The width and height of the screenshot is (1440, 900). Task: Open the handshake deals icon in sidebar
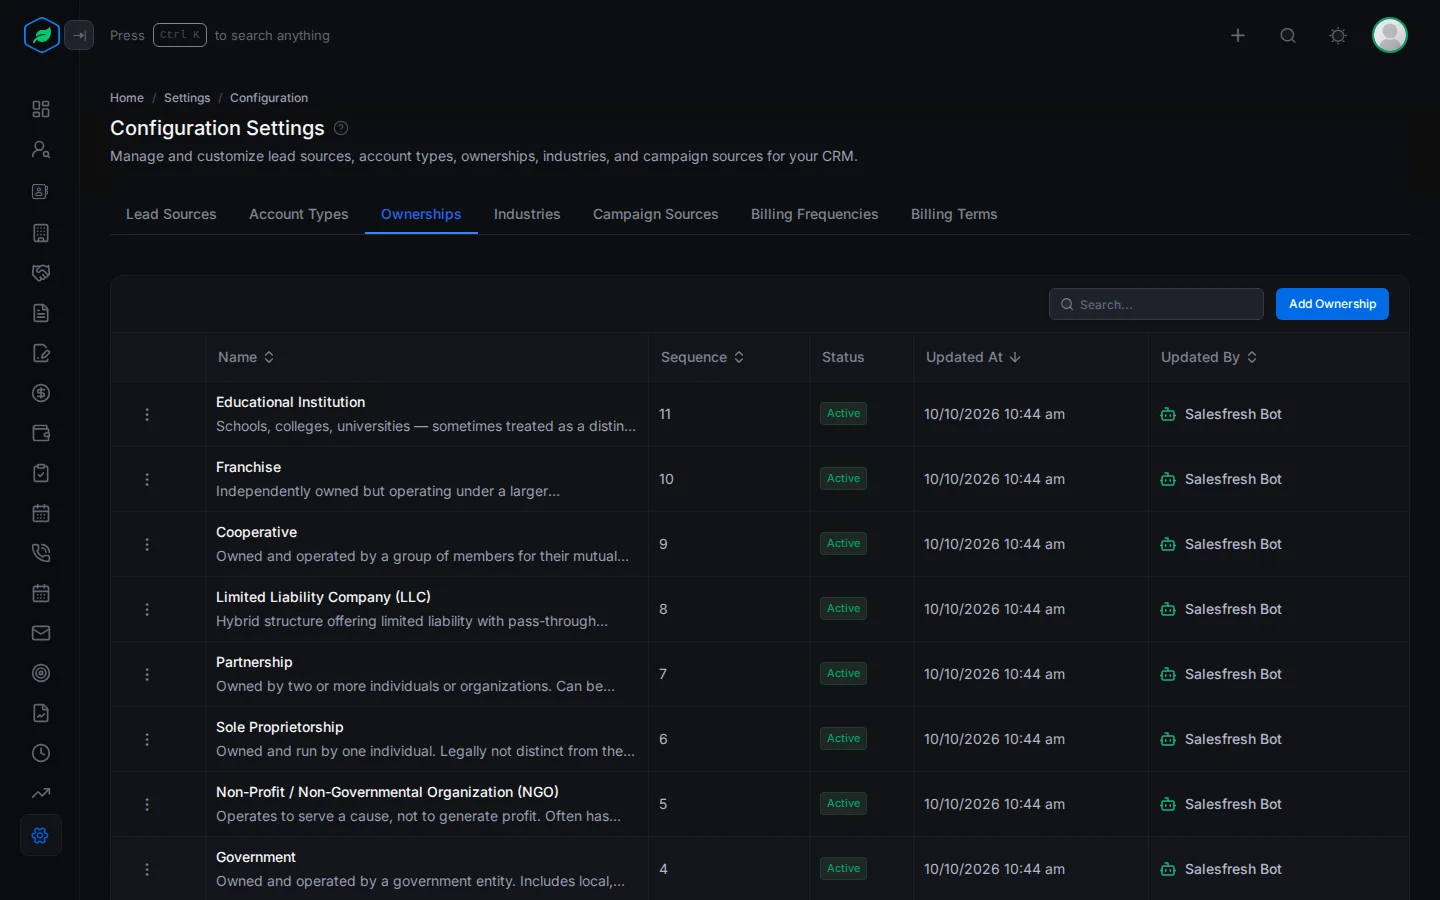click(41, 273)
